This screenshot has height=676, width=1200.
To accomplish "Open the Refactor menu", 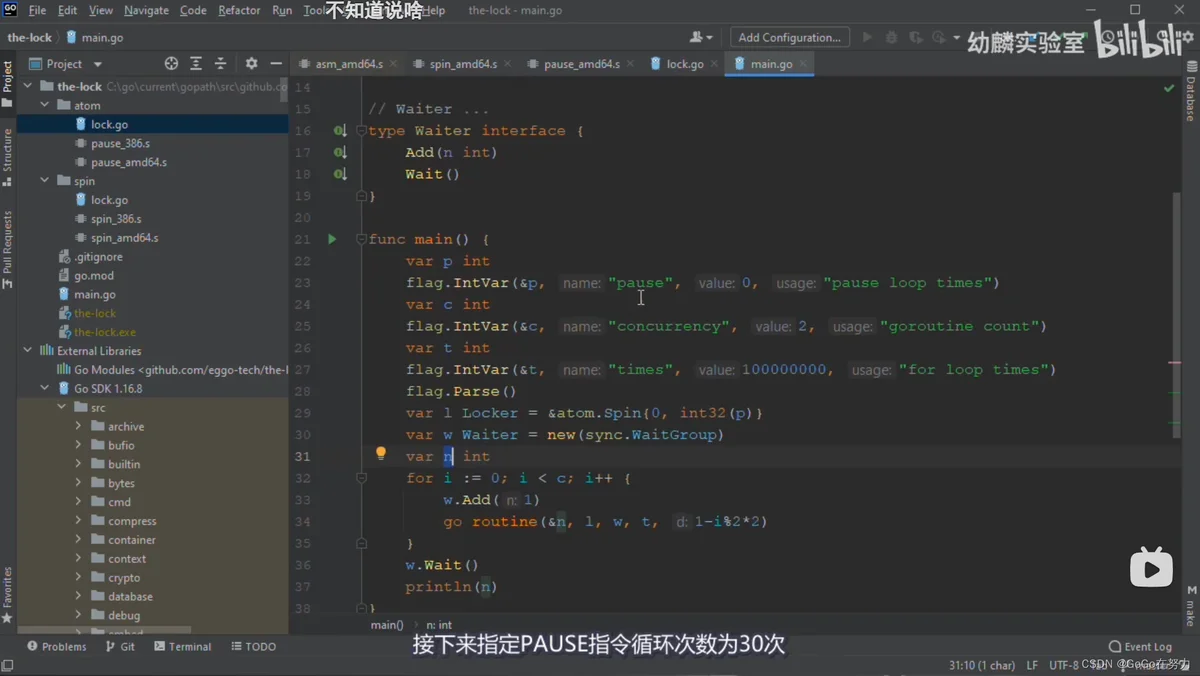I will pos(239,10).
